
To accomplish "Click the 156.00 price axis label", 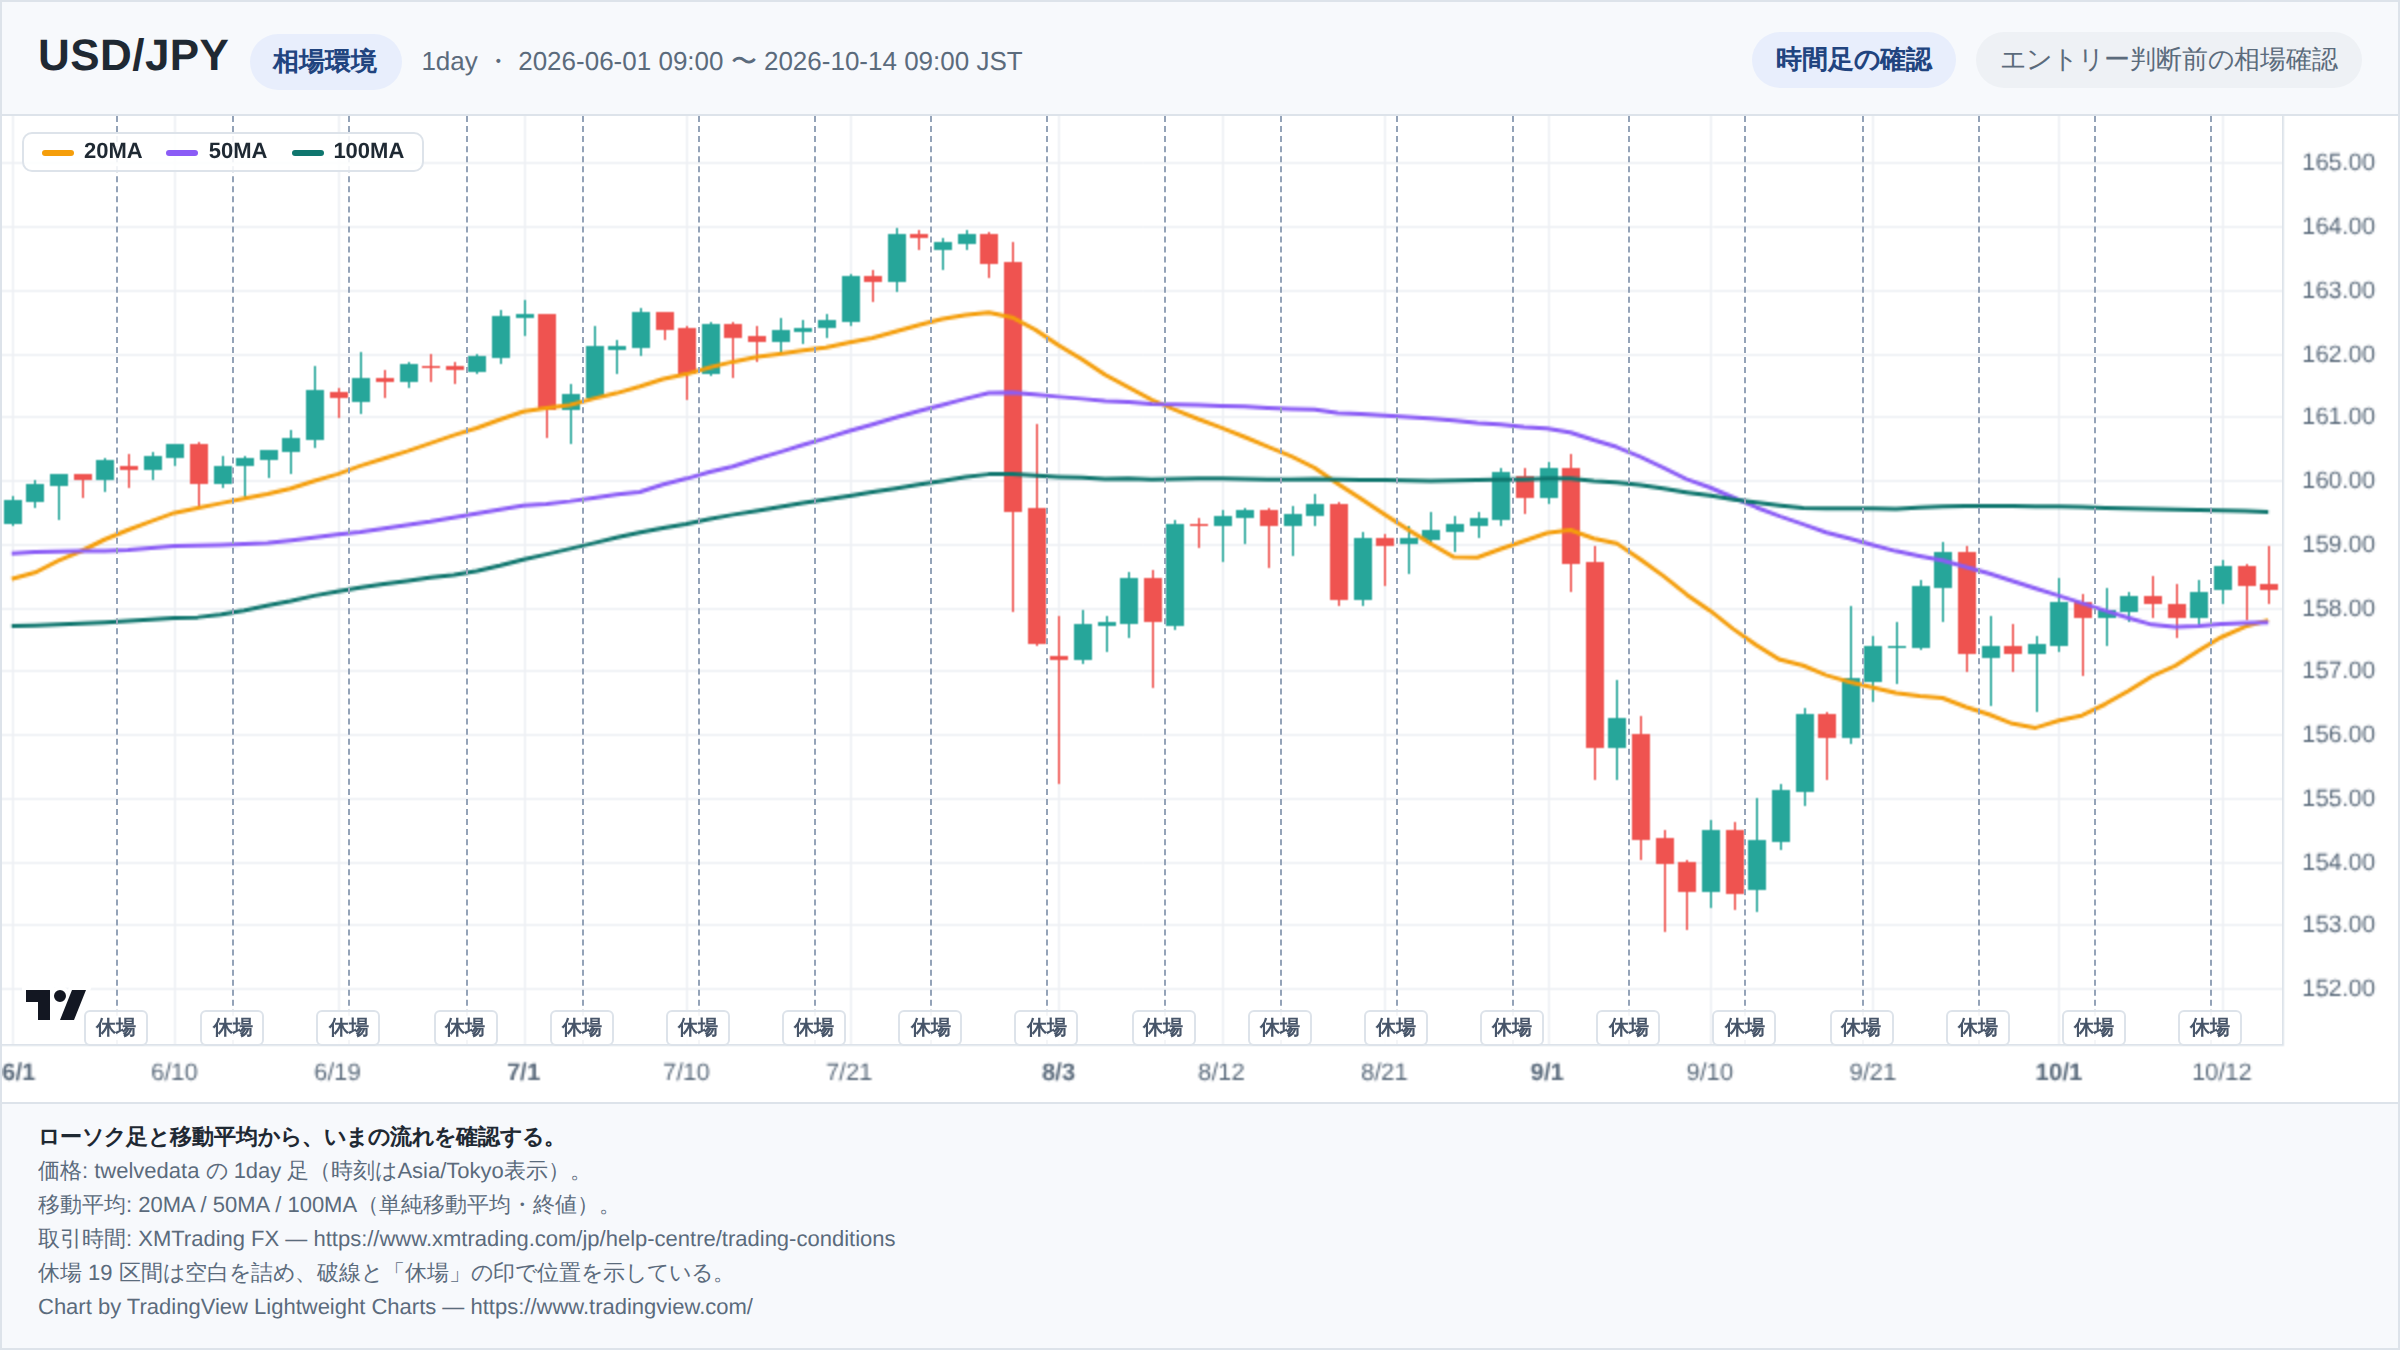I will pos(2338,734).
